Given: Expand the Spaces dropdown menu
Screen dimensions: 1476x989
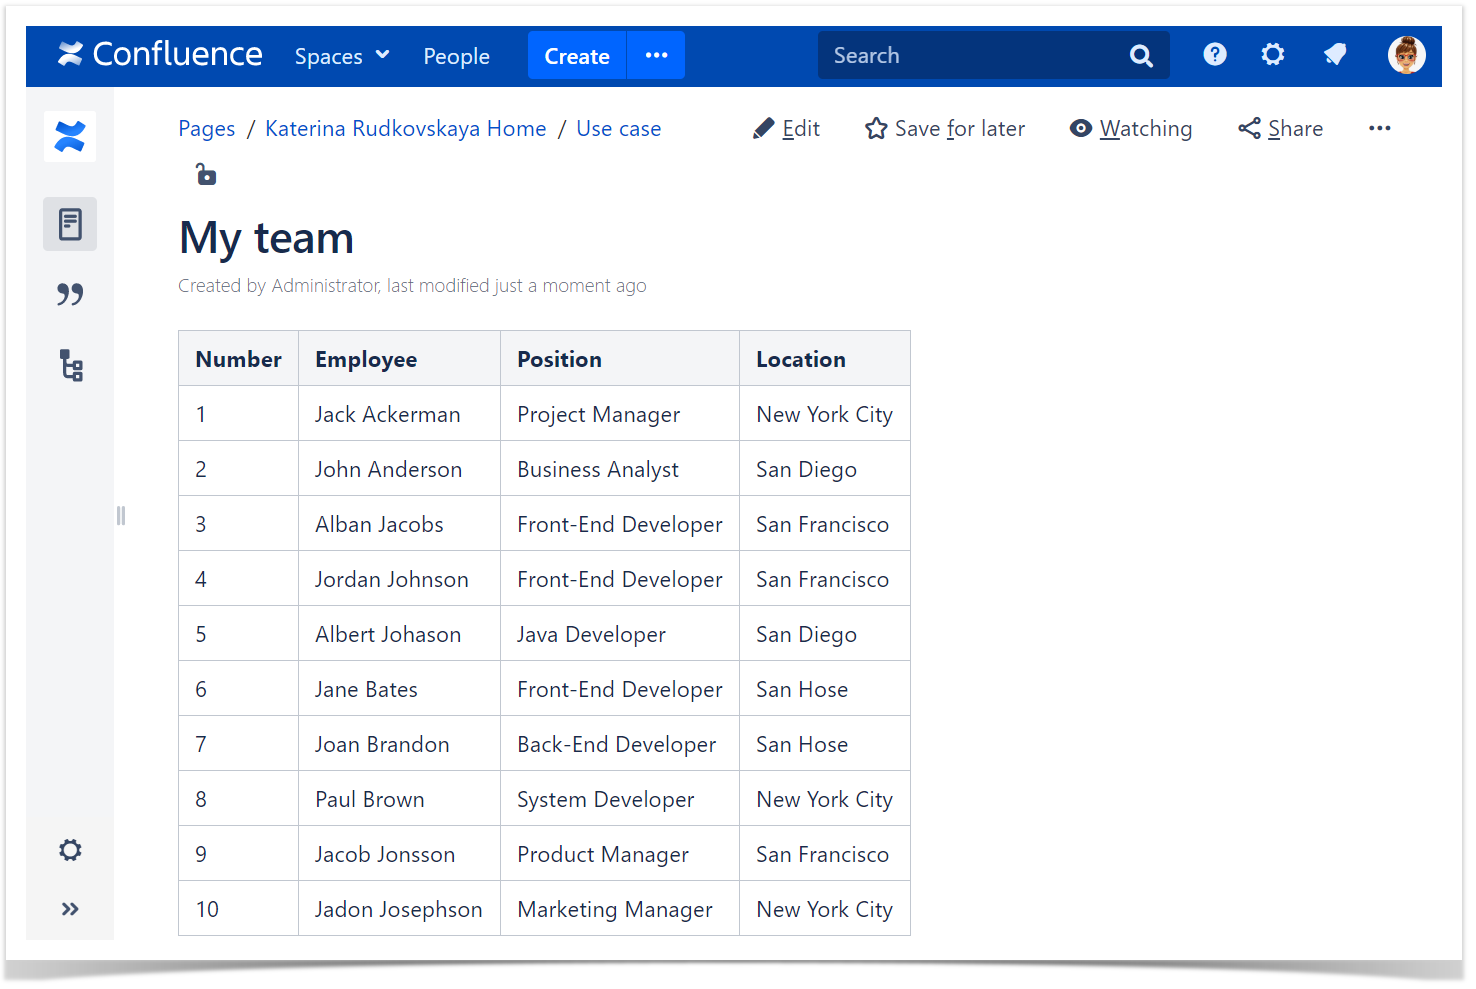Looking at the screenshot, I should (x=342, y=56).
